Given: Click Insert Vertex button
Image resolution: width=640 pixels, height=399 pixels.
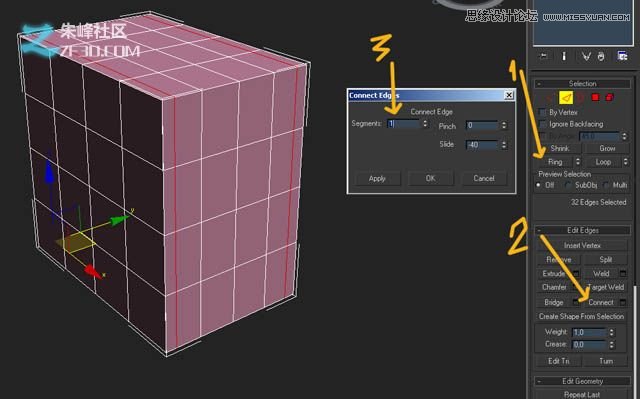Looking at the screenshot, I should (x=582, y=245).
